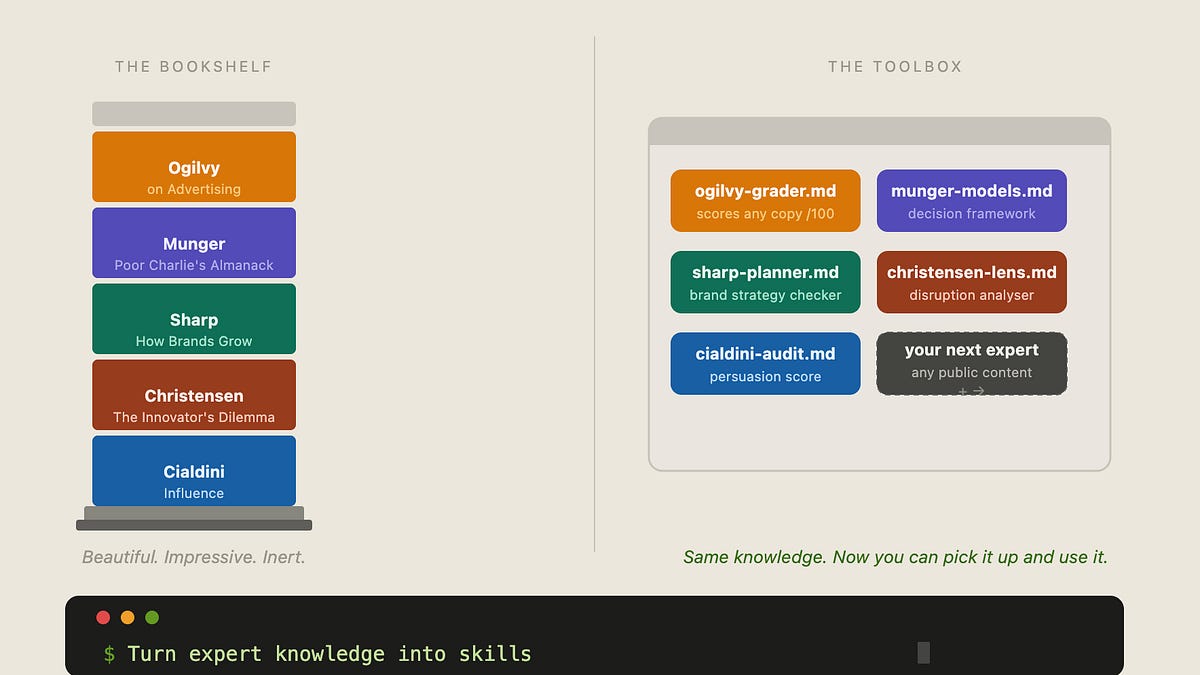Select the sharp-planner.md card
Viewport: 1200px width, 675px height.
[766, 282]
